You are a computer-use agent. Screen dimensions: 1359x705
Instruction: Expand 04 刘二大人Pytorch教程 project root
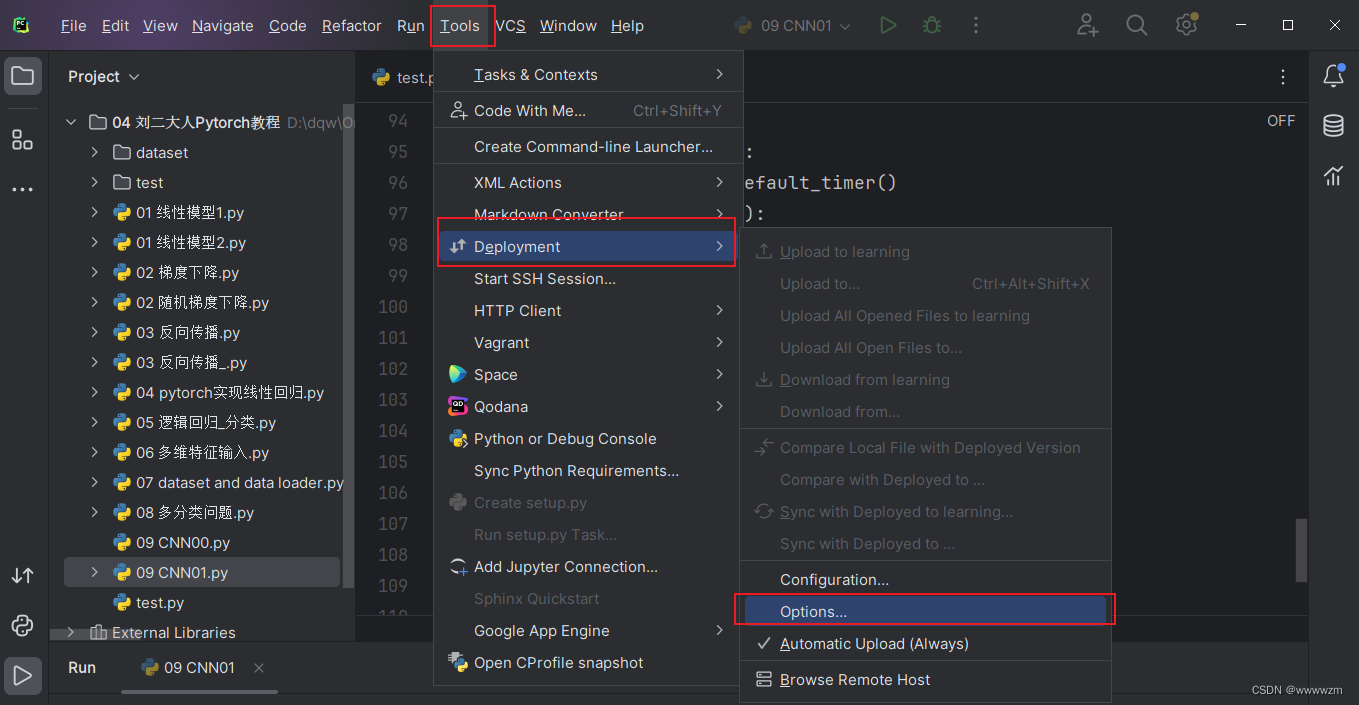pyautogui.click(x=71, y=123)
